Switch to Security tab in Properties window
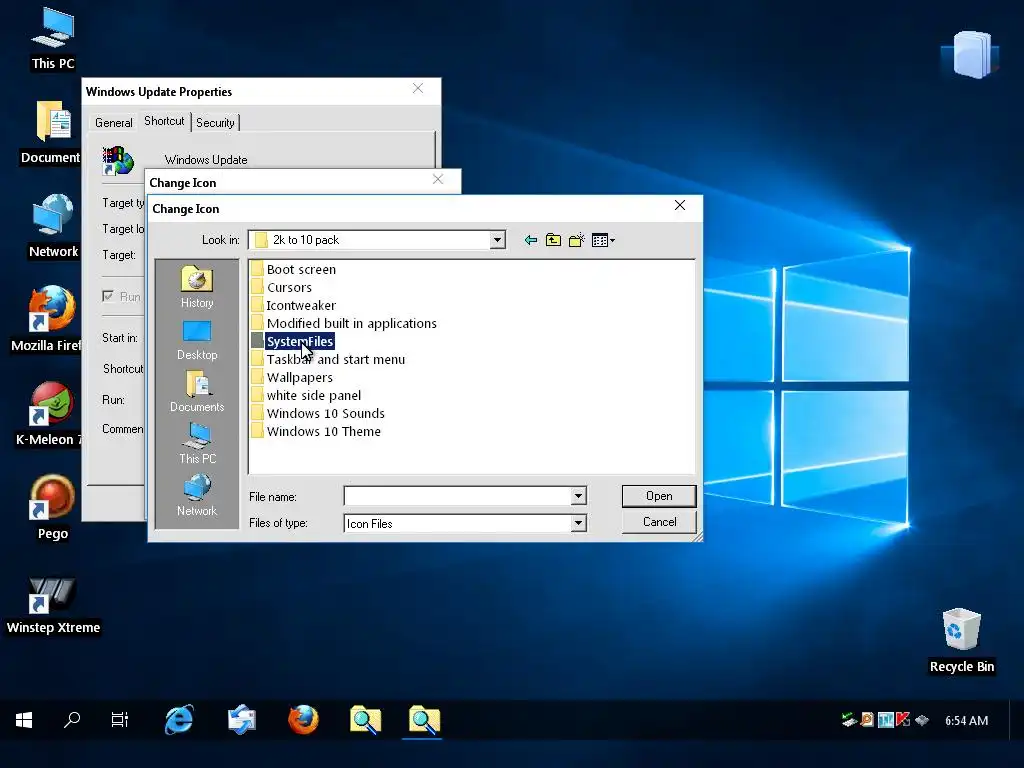Viewport: 1024px width, 768px height. click(215, 123)
